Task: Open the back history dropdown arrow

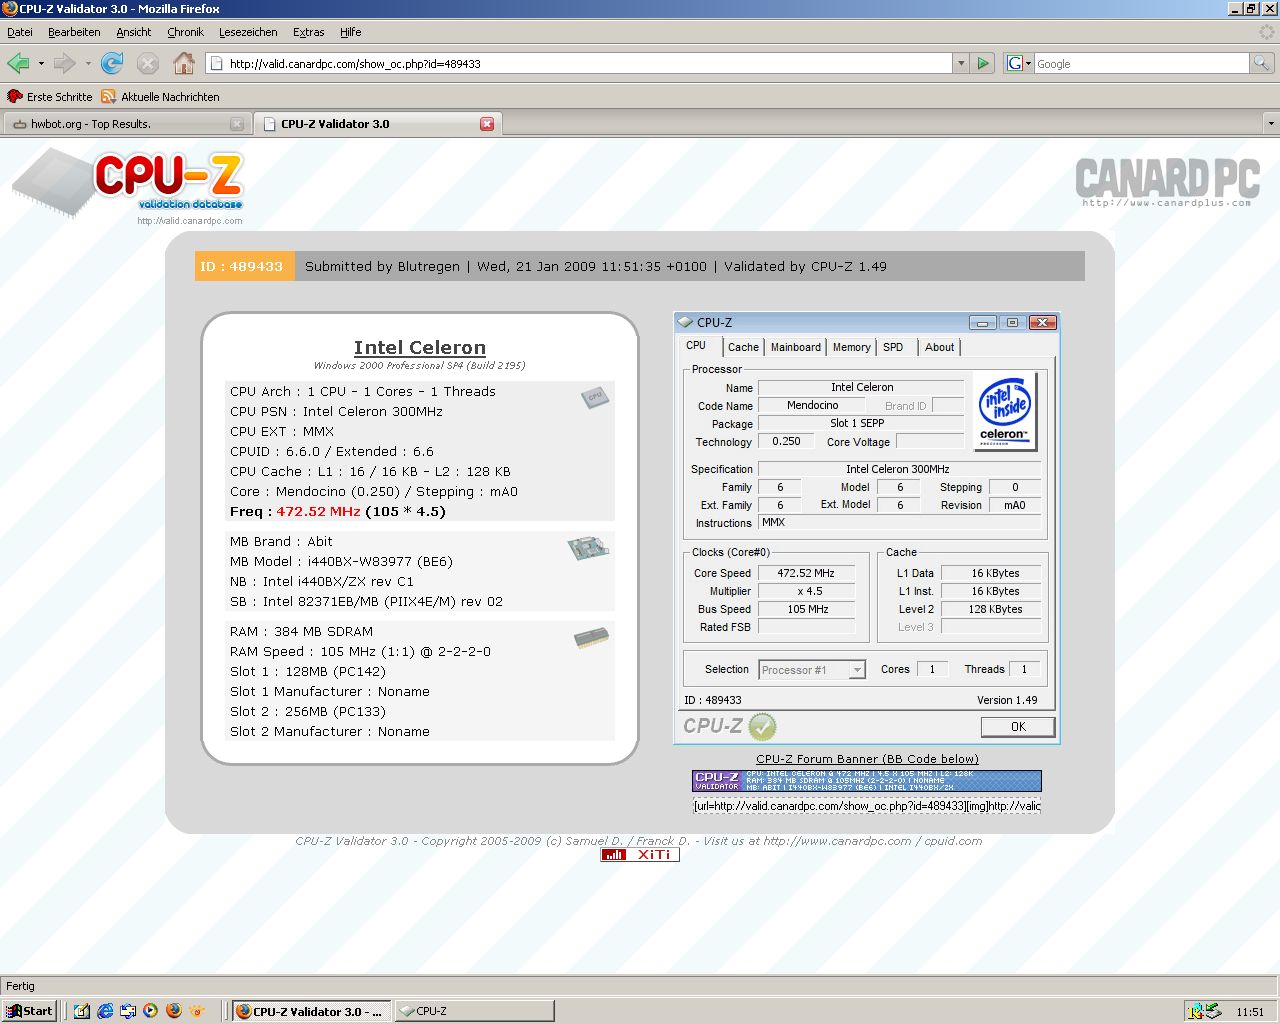Action: (x=41, y=64)
